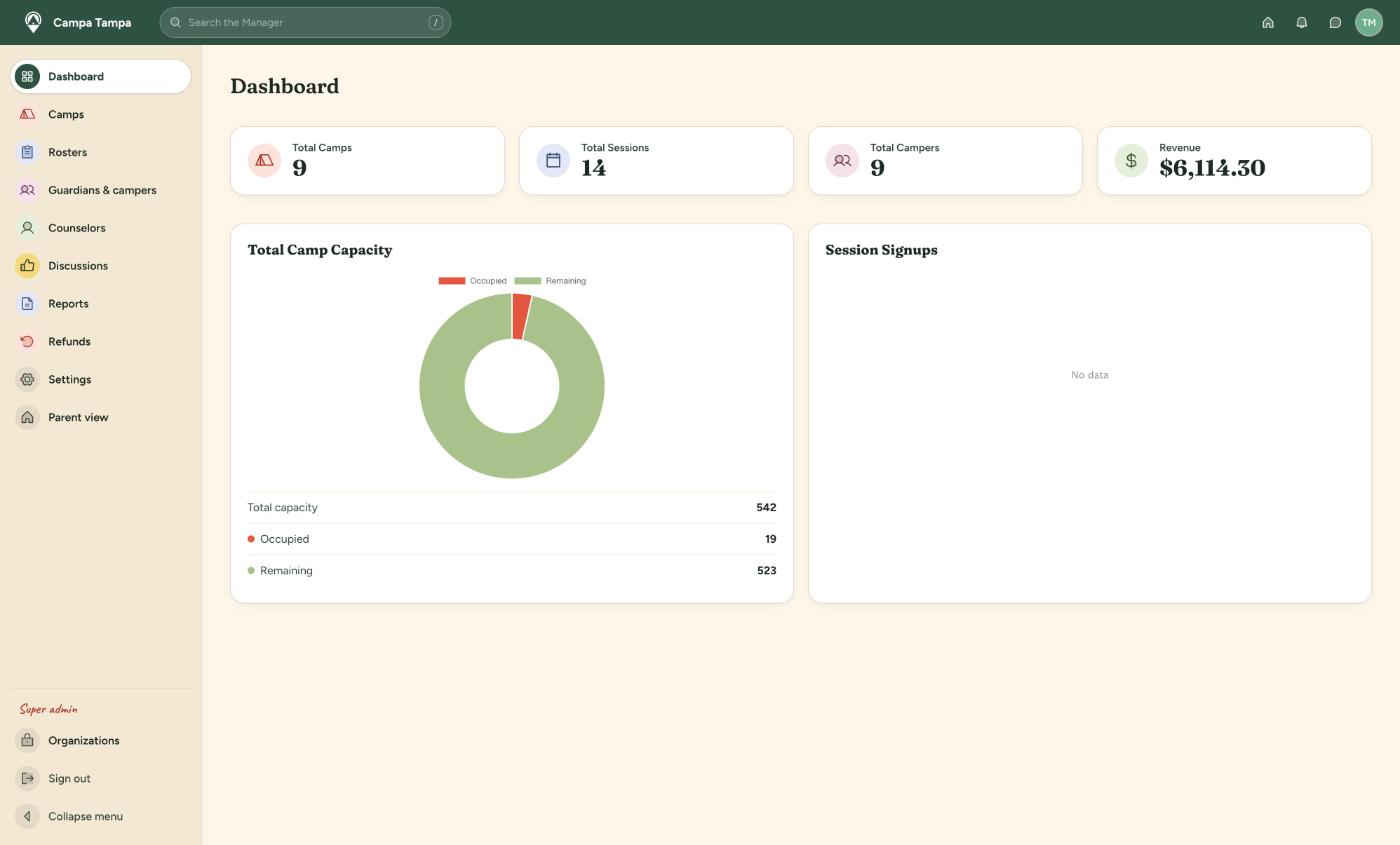Click the Organizations briefcase icon
This screenshot has height=845, width=1400.
tap(27, 741)
